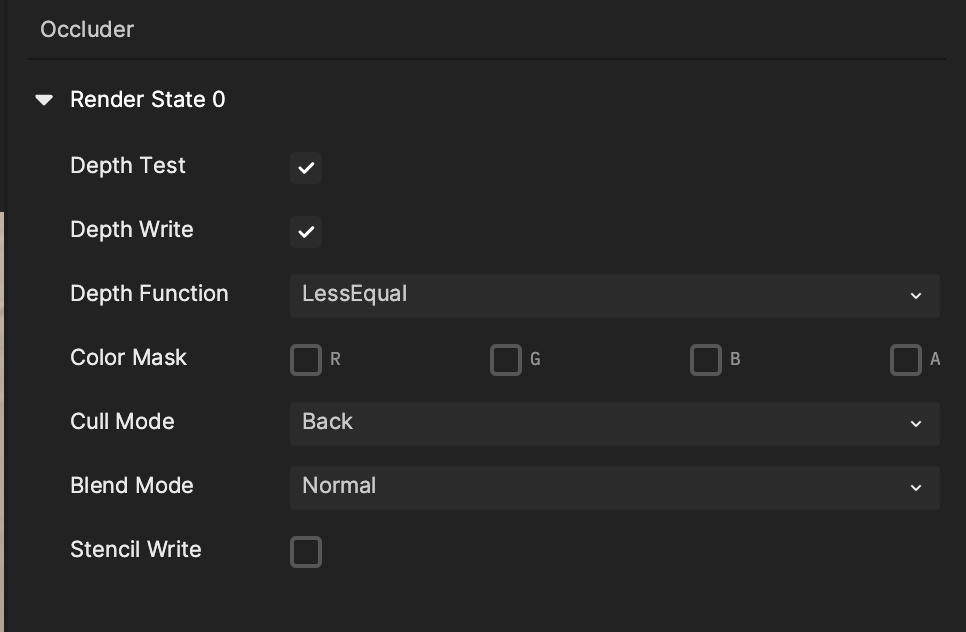Image resolution: width=966 pixels, height=632 pixels.
Task: Enable the B color mask checkbox
Action: click(706, 360)
